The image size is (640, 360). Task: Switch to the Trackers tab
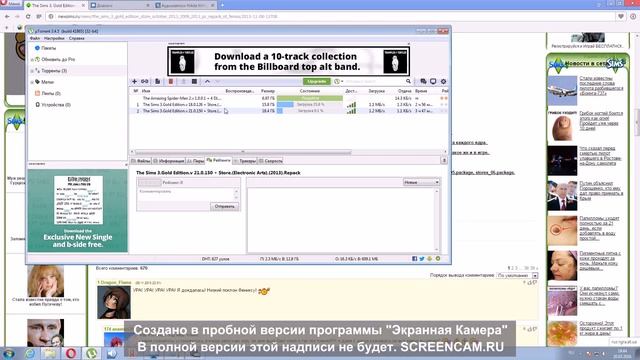pyautogui.click(x=245, y=161)
